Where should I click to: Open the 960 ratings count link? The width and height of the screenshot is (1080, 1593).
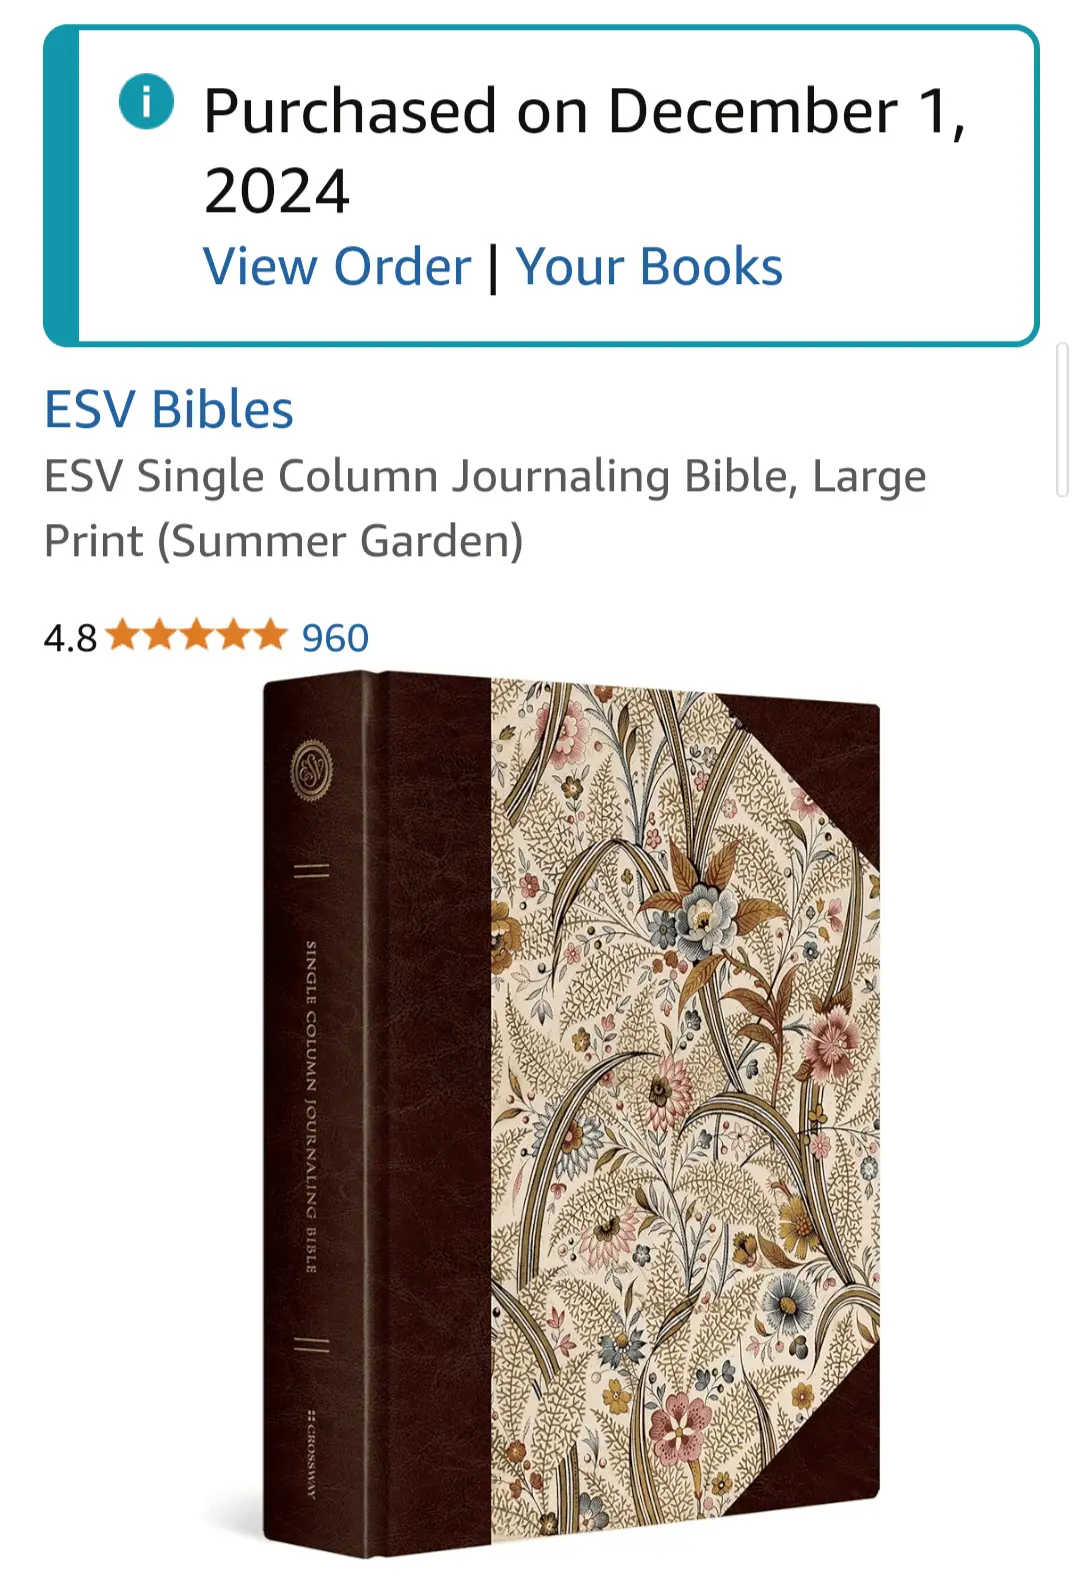coord(335,638)
